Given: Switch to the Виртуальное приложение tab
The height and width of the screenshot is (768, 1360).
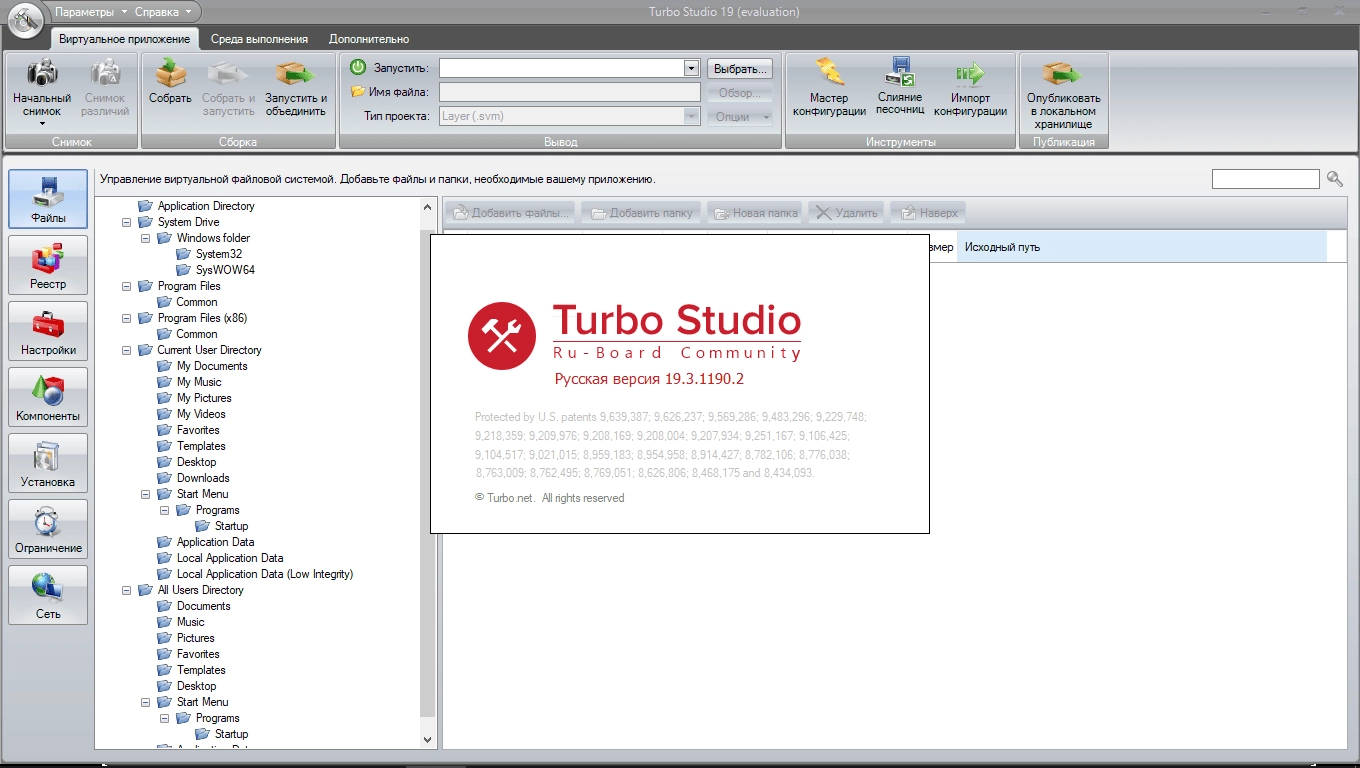Looking at the screenshot, I should pos(125,39).
